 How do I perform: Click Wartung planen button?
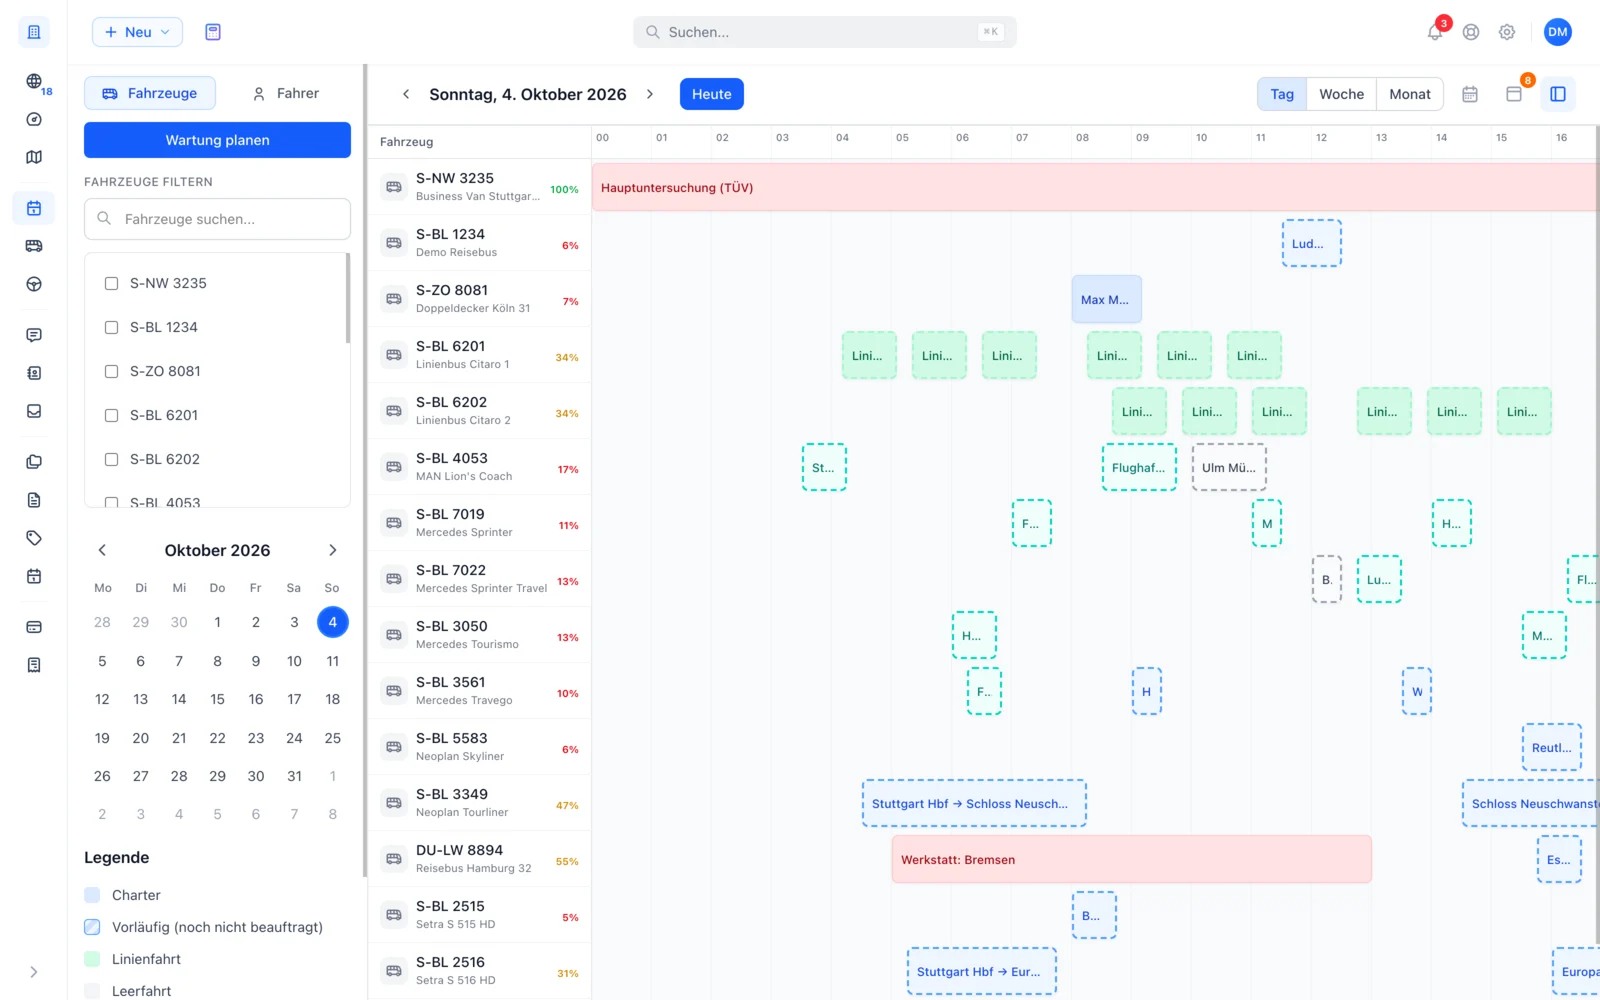tap(217, 140)
